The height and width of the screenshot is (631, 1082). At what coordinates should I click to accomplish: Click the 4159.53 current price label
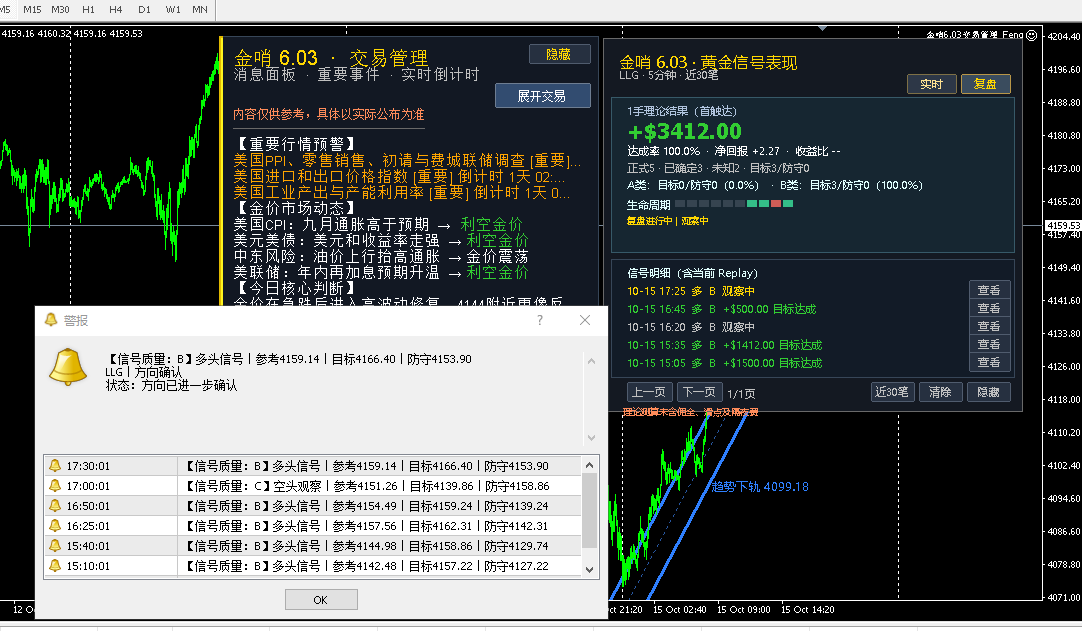tap(1063, 225)
